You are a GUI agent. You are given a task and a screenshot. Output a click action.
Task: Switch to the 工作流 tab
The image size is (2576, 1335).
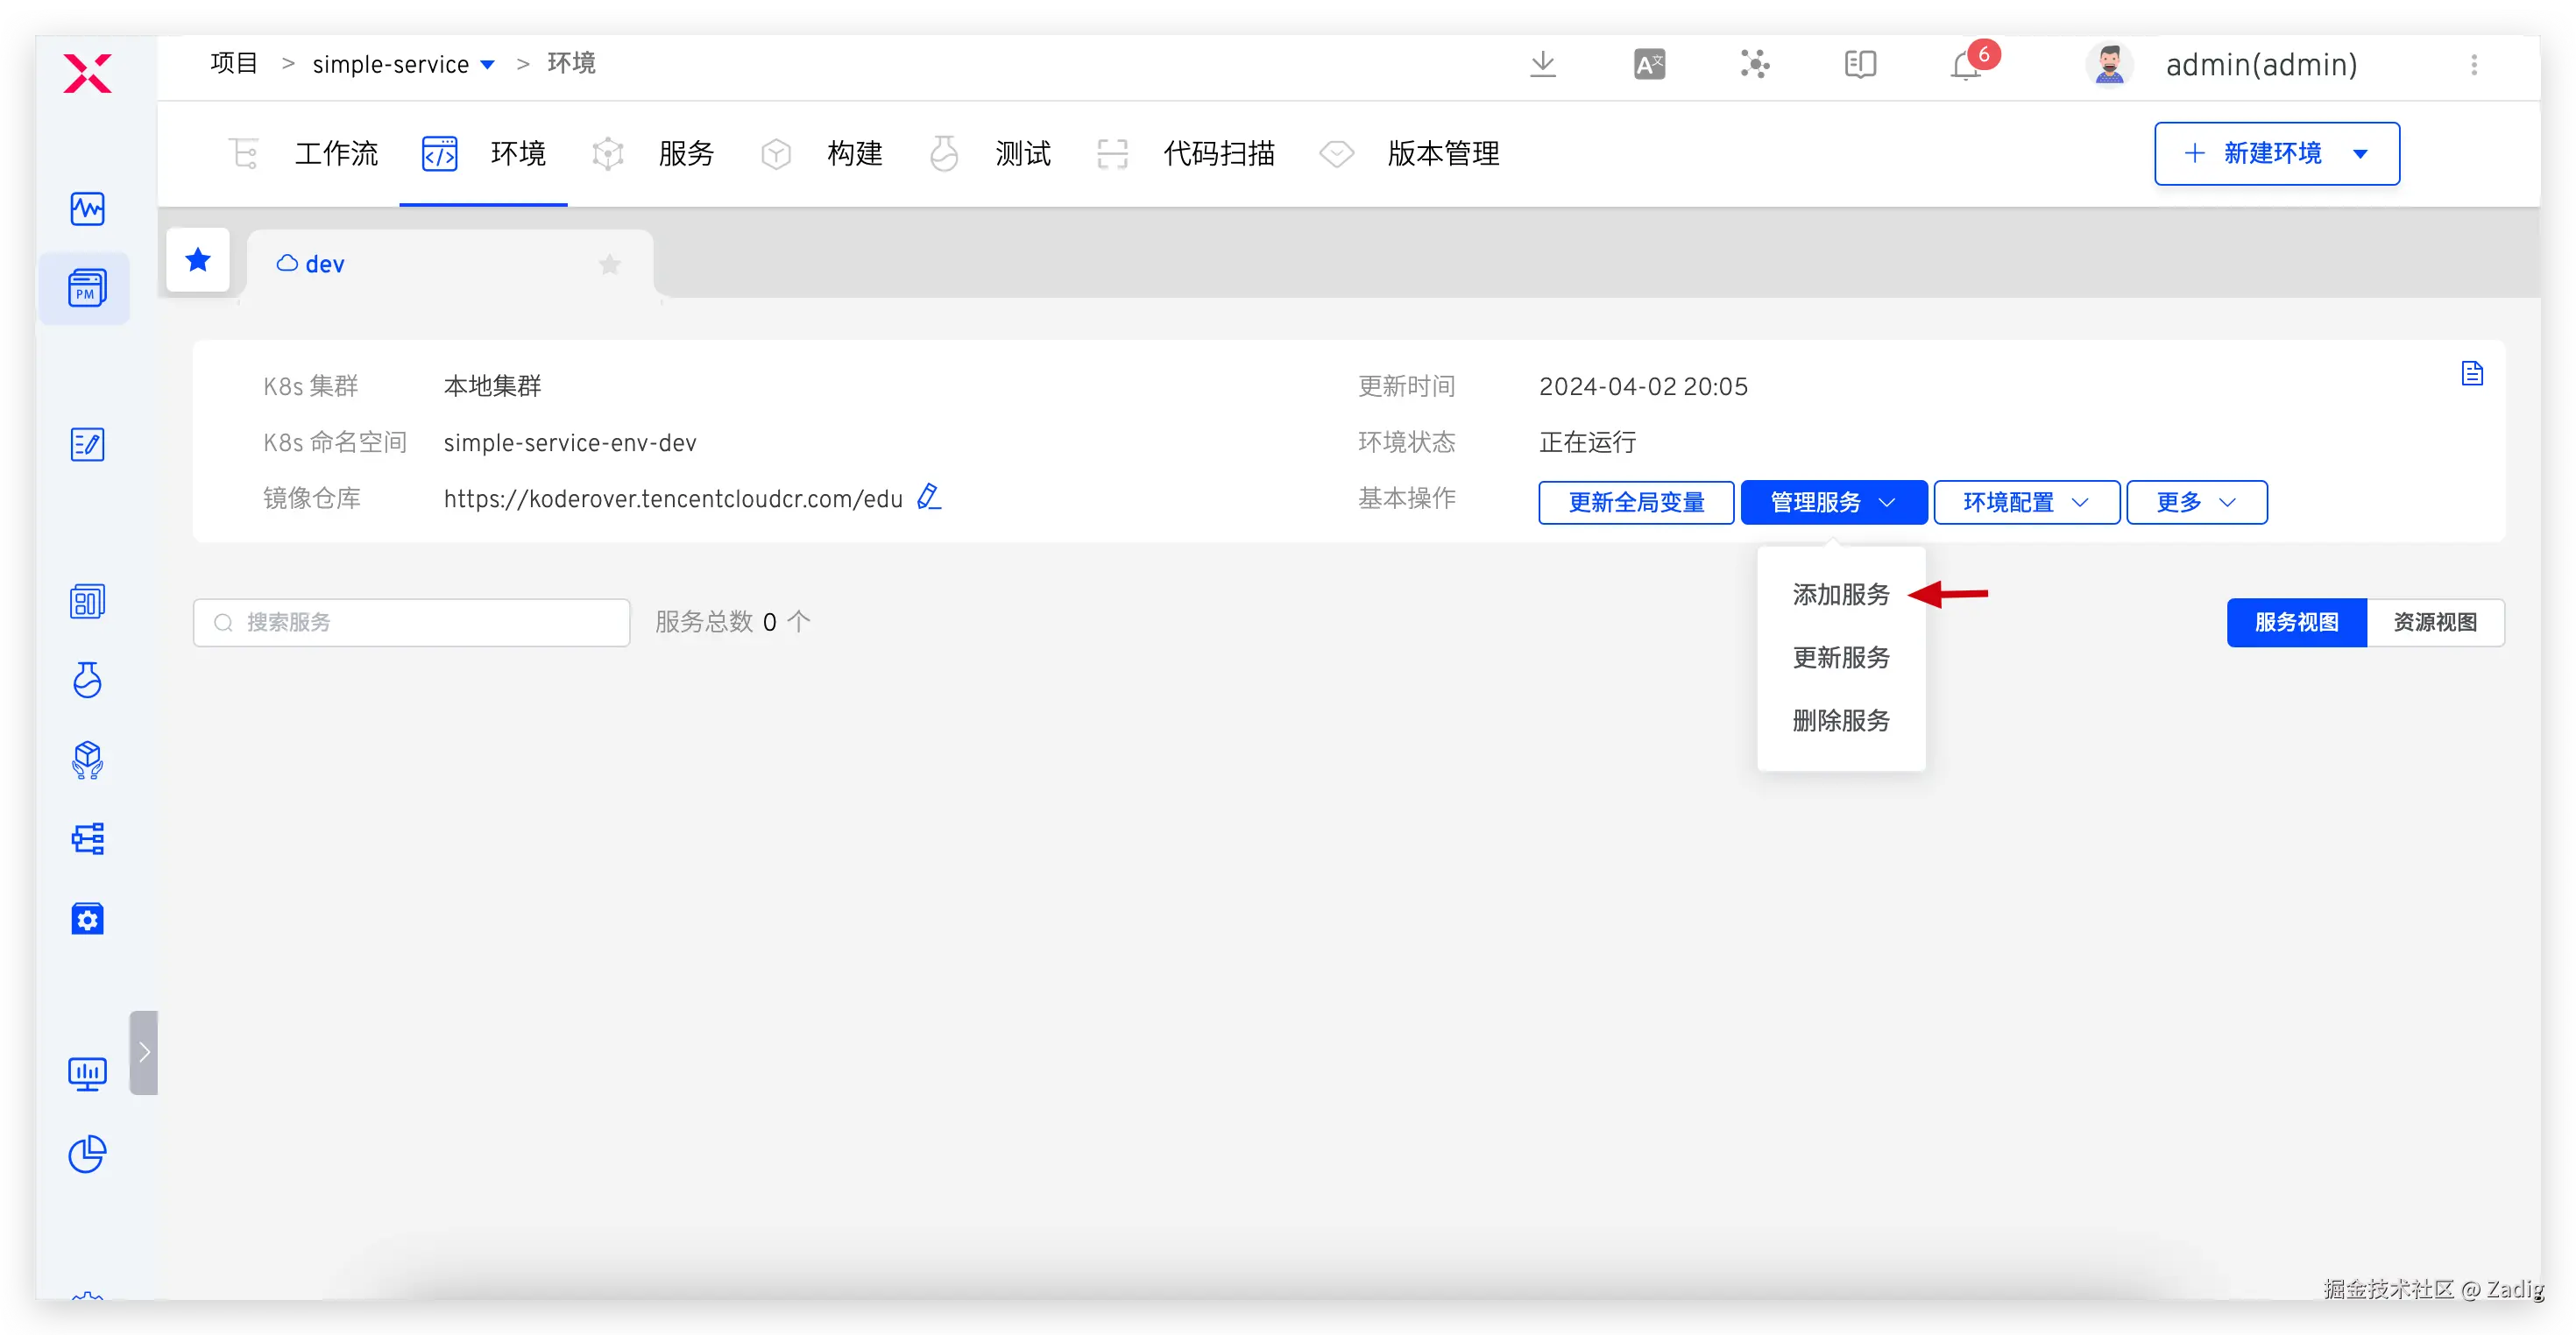click(336, 154)
